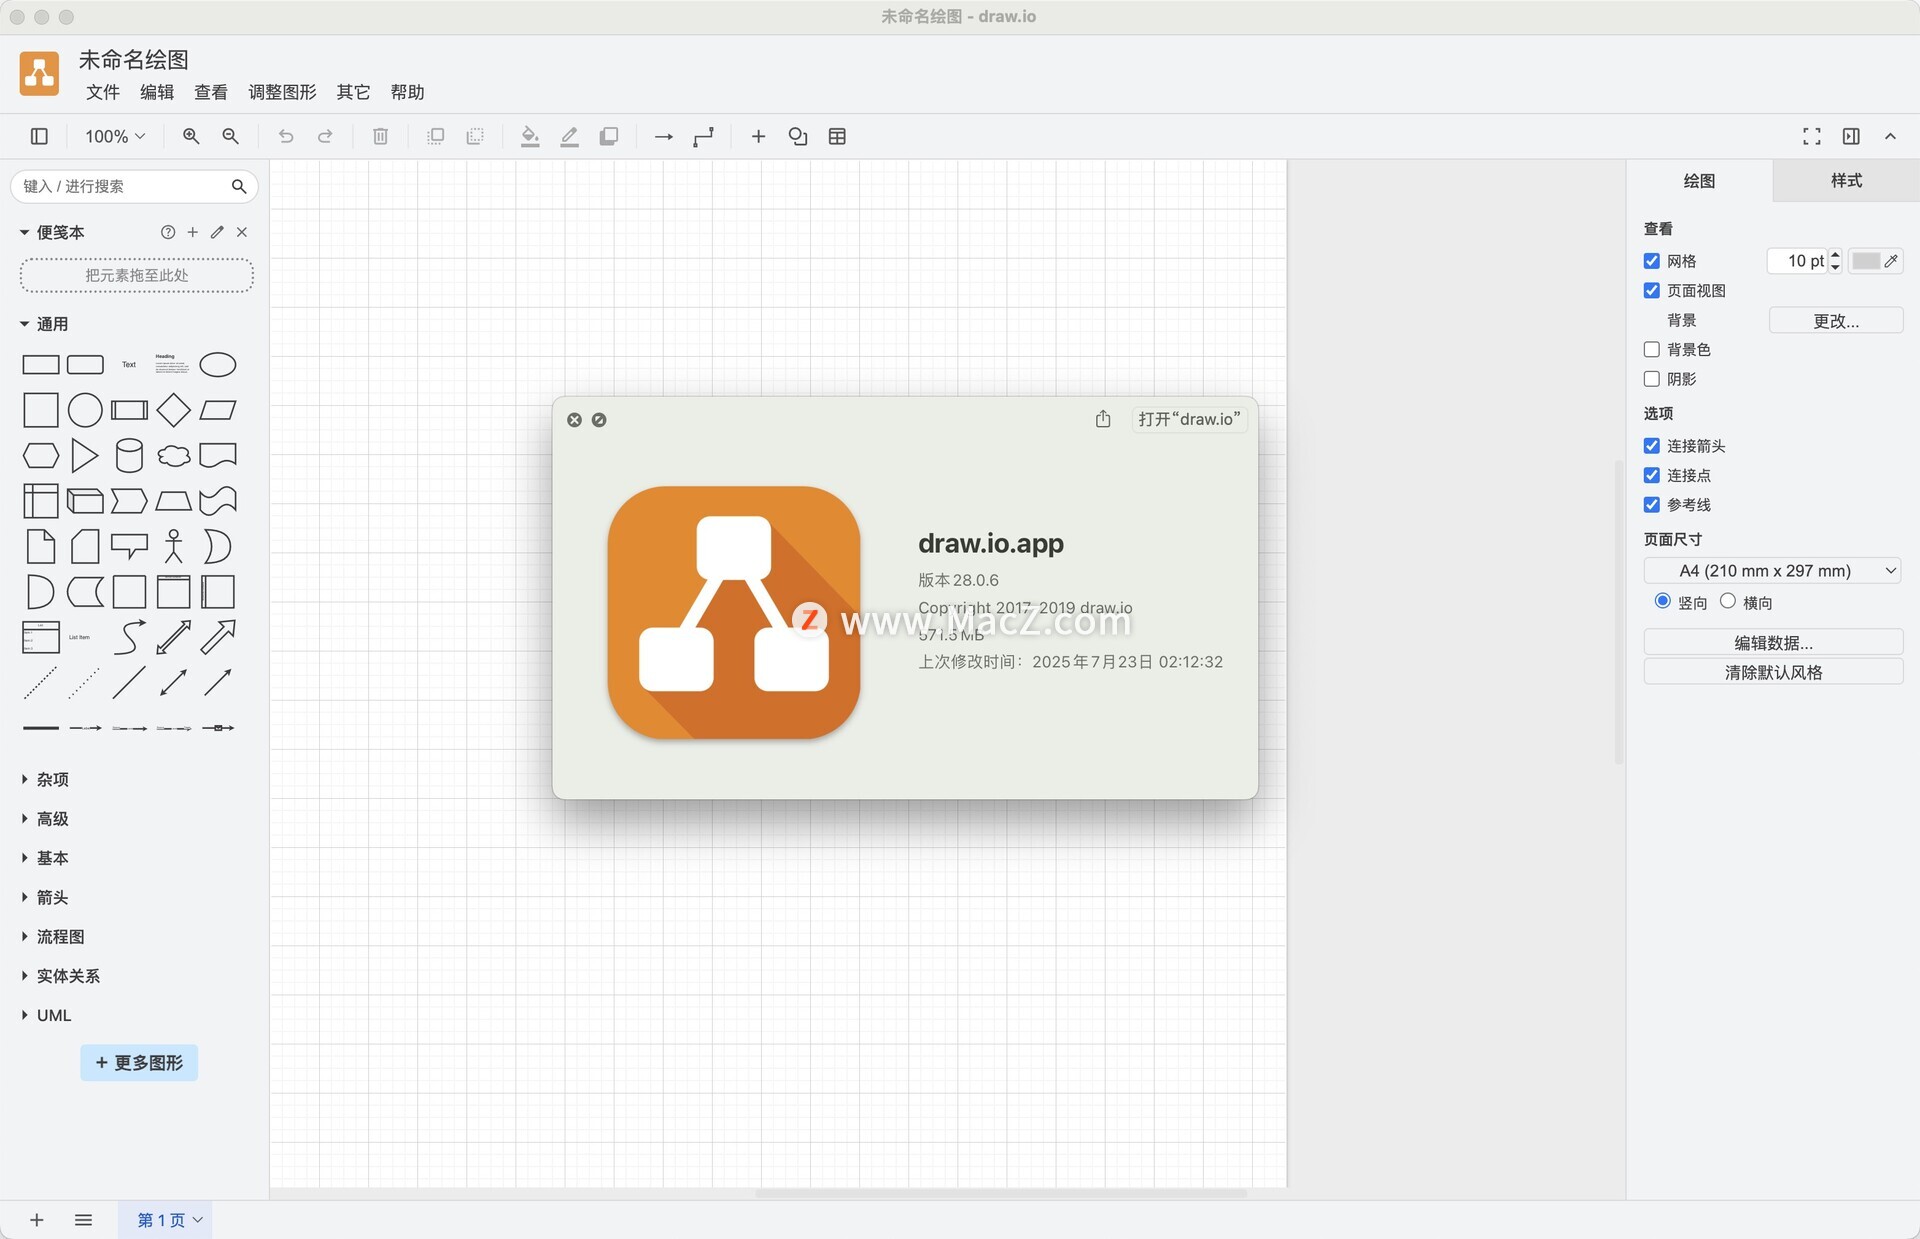Expand the 高级 shapes section
Screen dimensions: 1920x1239
coord(45,818)
